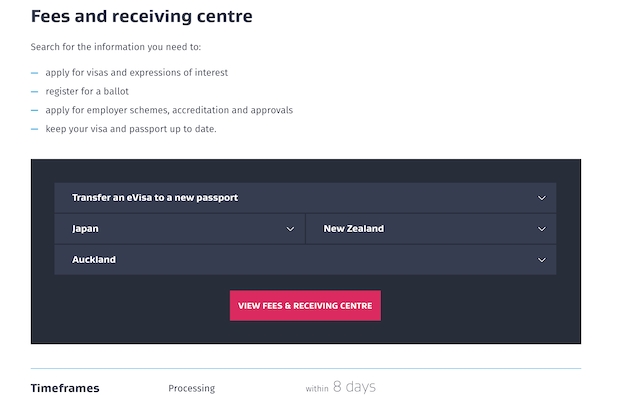
Task: Click the View Fees & Receiving Centre button
Action: 305,306
